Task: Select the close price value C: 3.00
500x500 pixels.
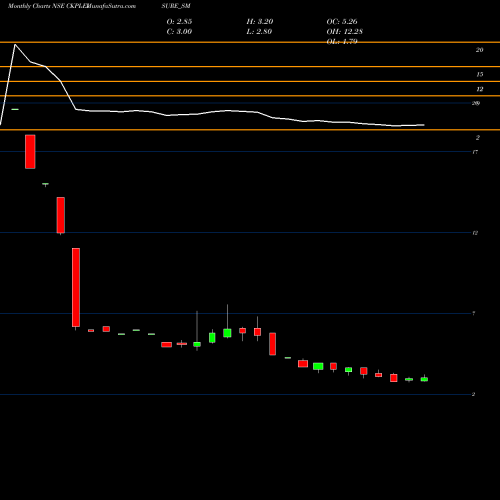Action: [179, 32]
